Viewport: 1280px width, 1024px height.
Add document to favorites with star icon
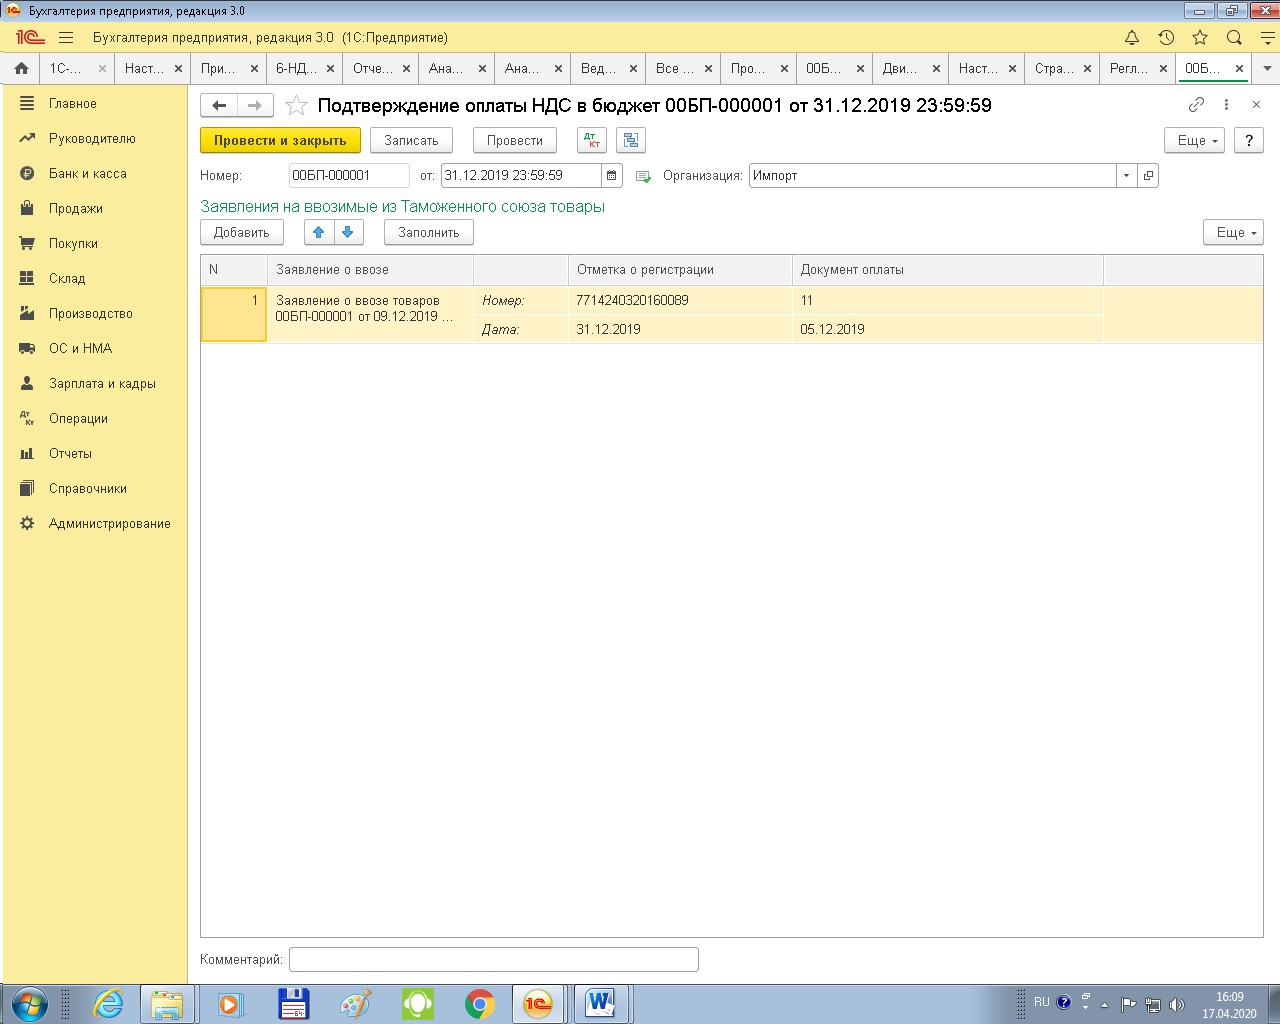[x=296, y=105]
